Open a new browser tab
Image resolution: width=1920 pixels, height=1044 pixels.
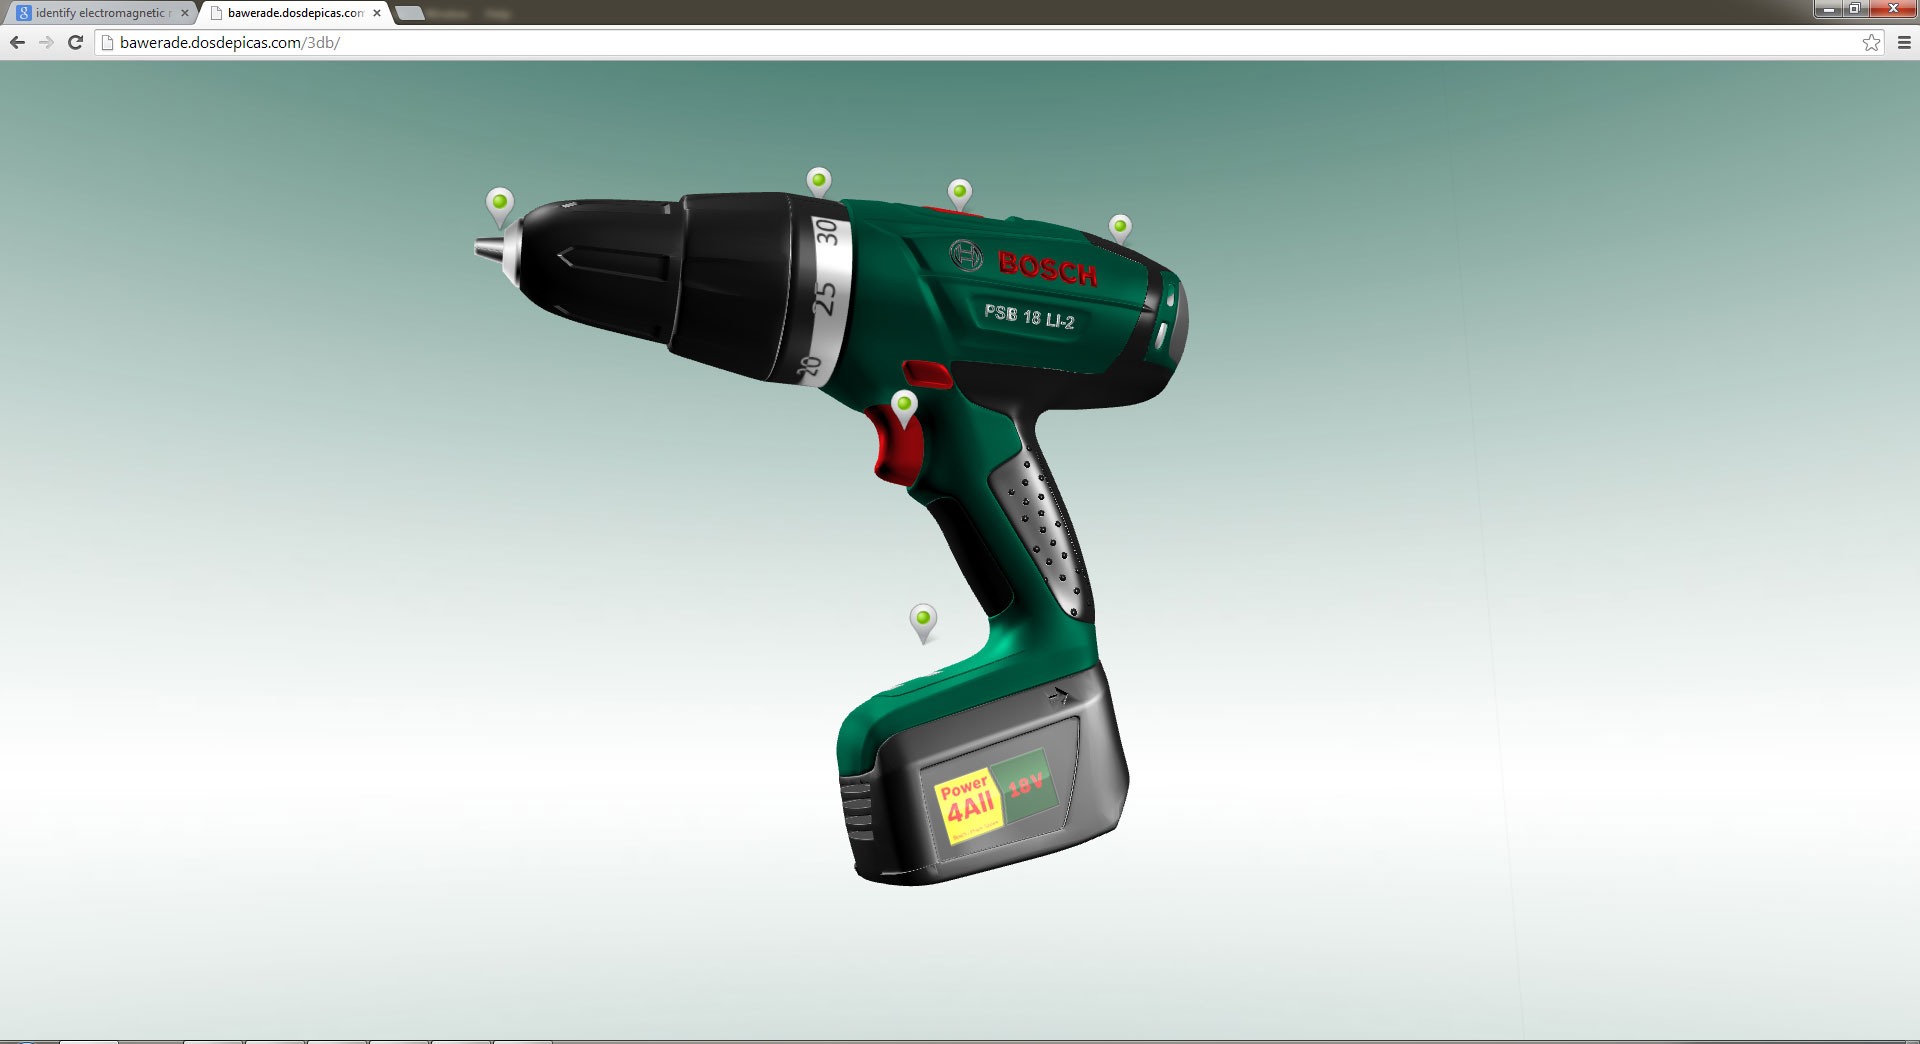[x=409, y=13]
